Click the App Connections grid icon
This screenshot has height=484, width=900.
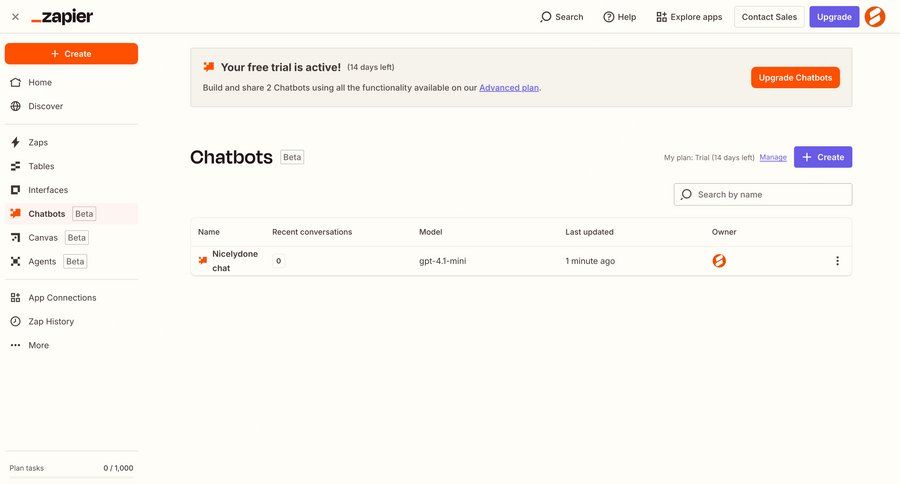[15, 297]
